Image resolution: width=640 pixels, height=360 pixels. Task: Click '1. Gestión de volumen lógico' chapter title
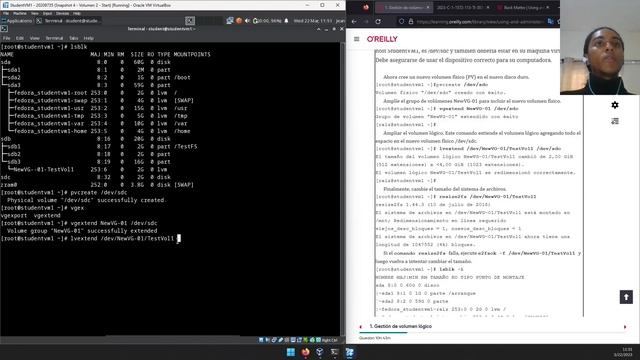[400, 327]
